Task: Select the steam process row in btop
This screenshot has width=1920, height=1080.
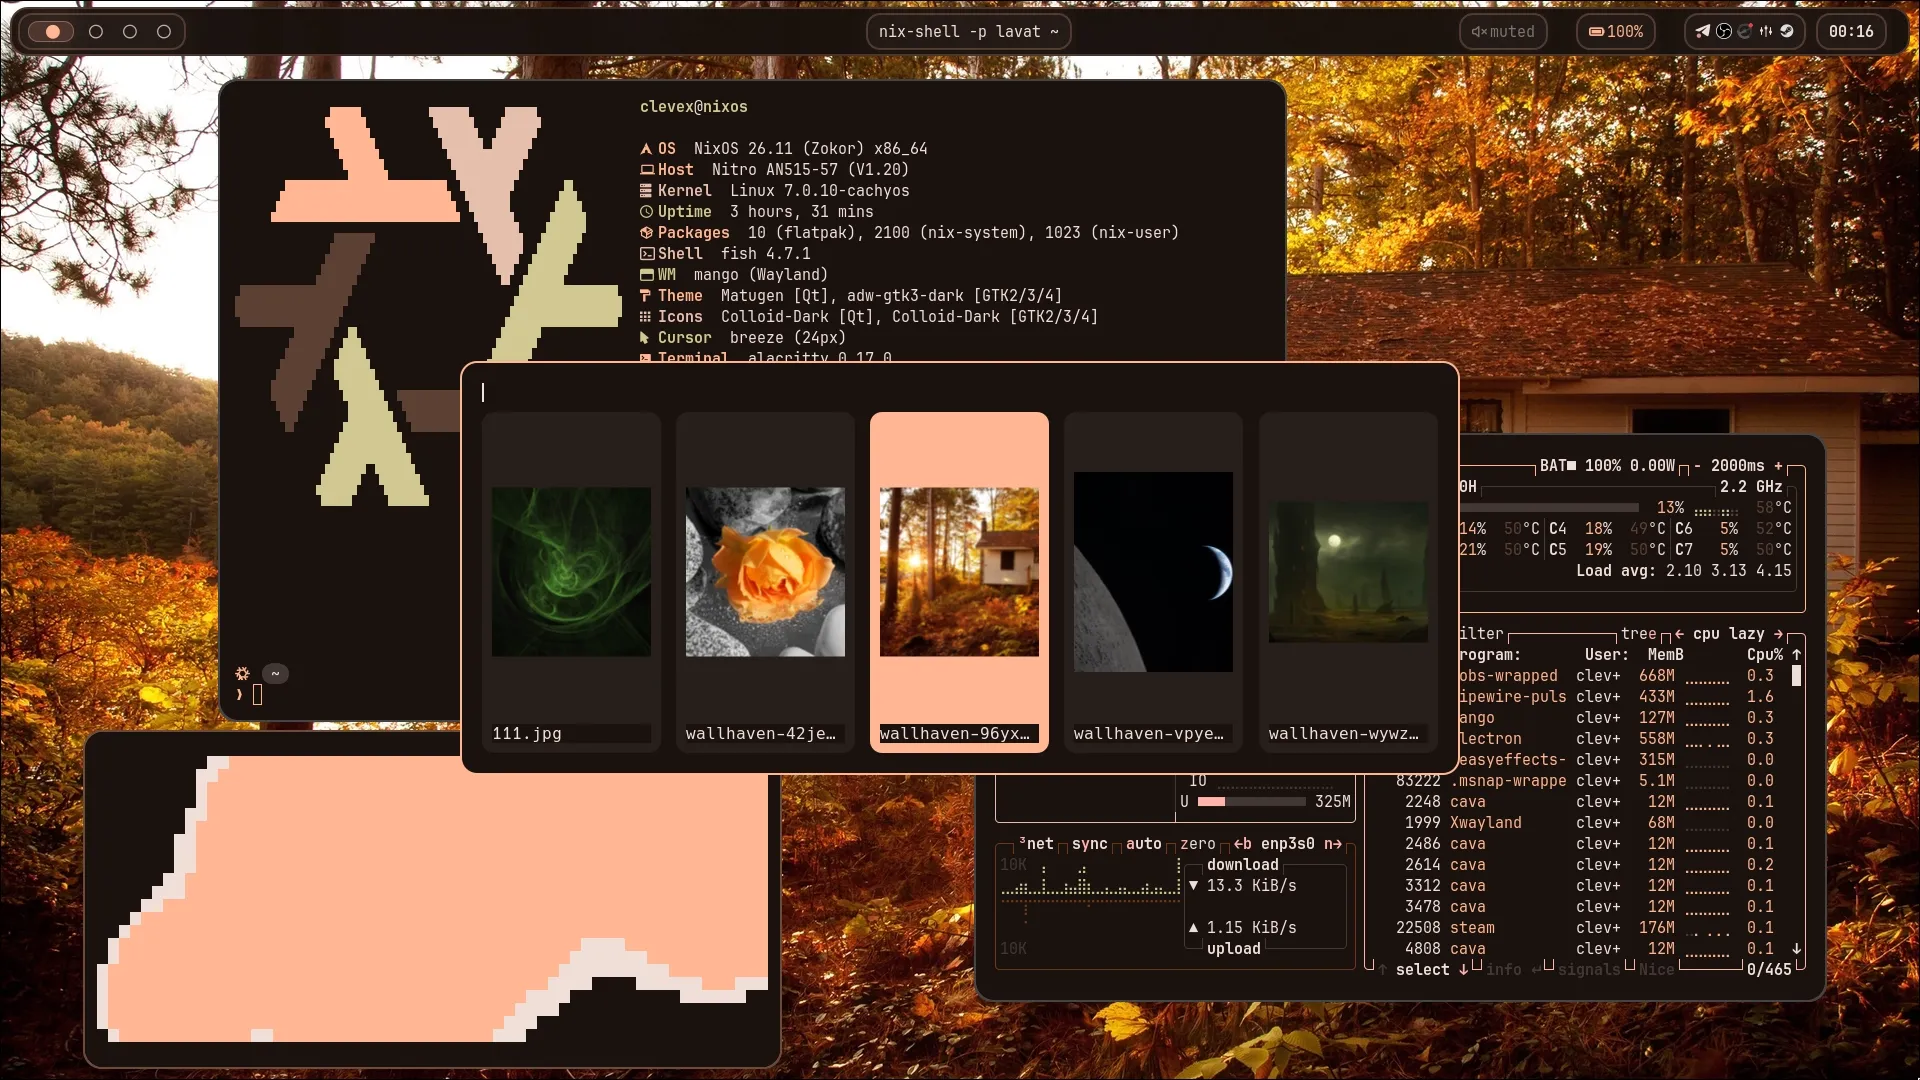Action: point(1585,928)
